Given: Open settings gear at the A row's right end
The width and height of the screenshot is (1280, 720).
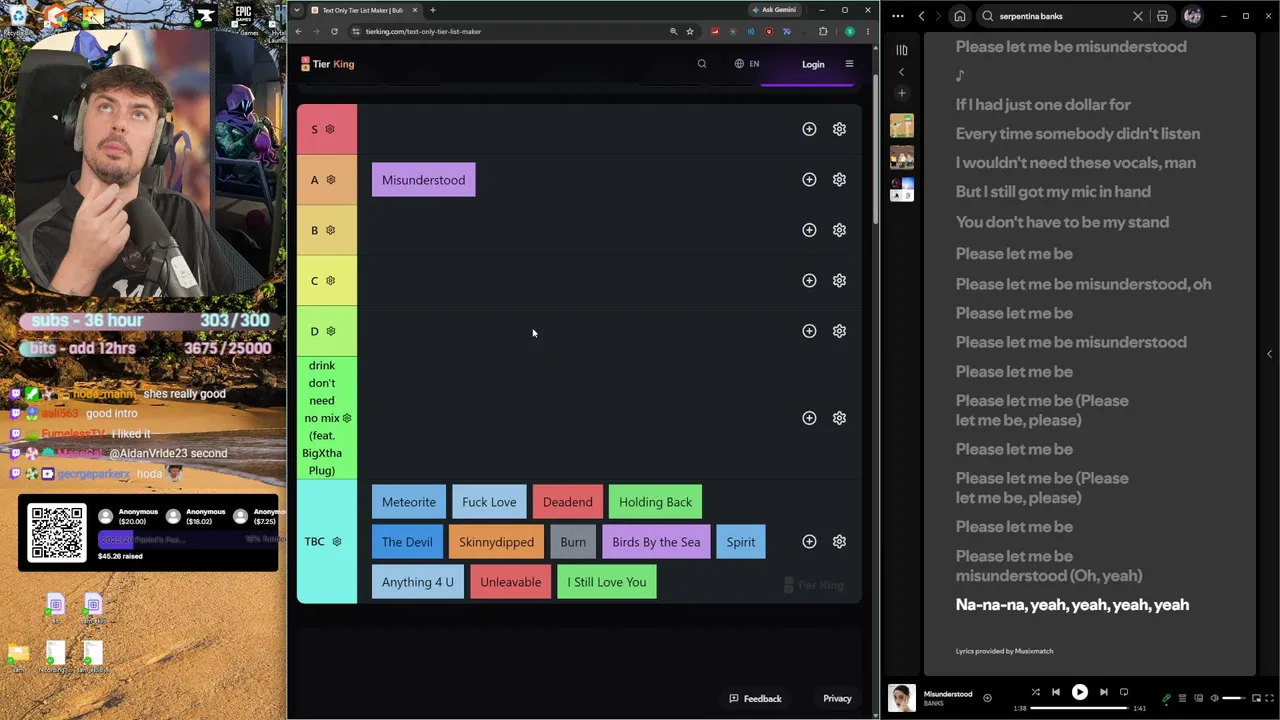Looking at the screenshot, I should (839, 180).
